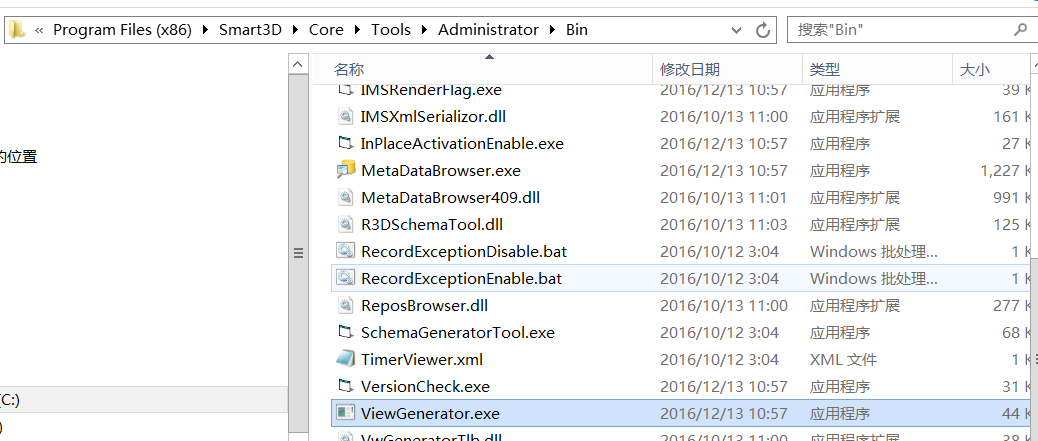
Task: Click the RecordExceptionDisable.bat file icon
Action: click(345, 252)
